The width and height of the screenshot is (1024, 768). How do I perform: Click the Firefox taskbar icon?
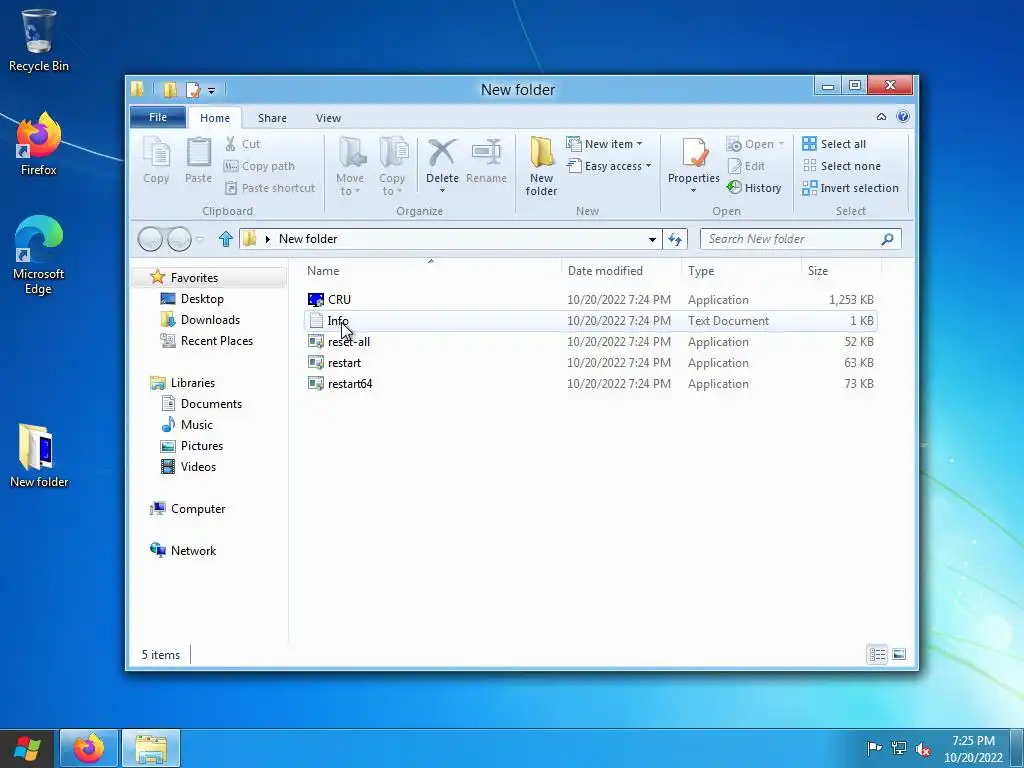89,748
